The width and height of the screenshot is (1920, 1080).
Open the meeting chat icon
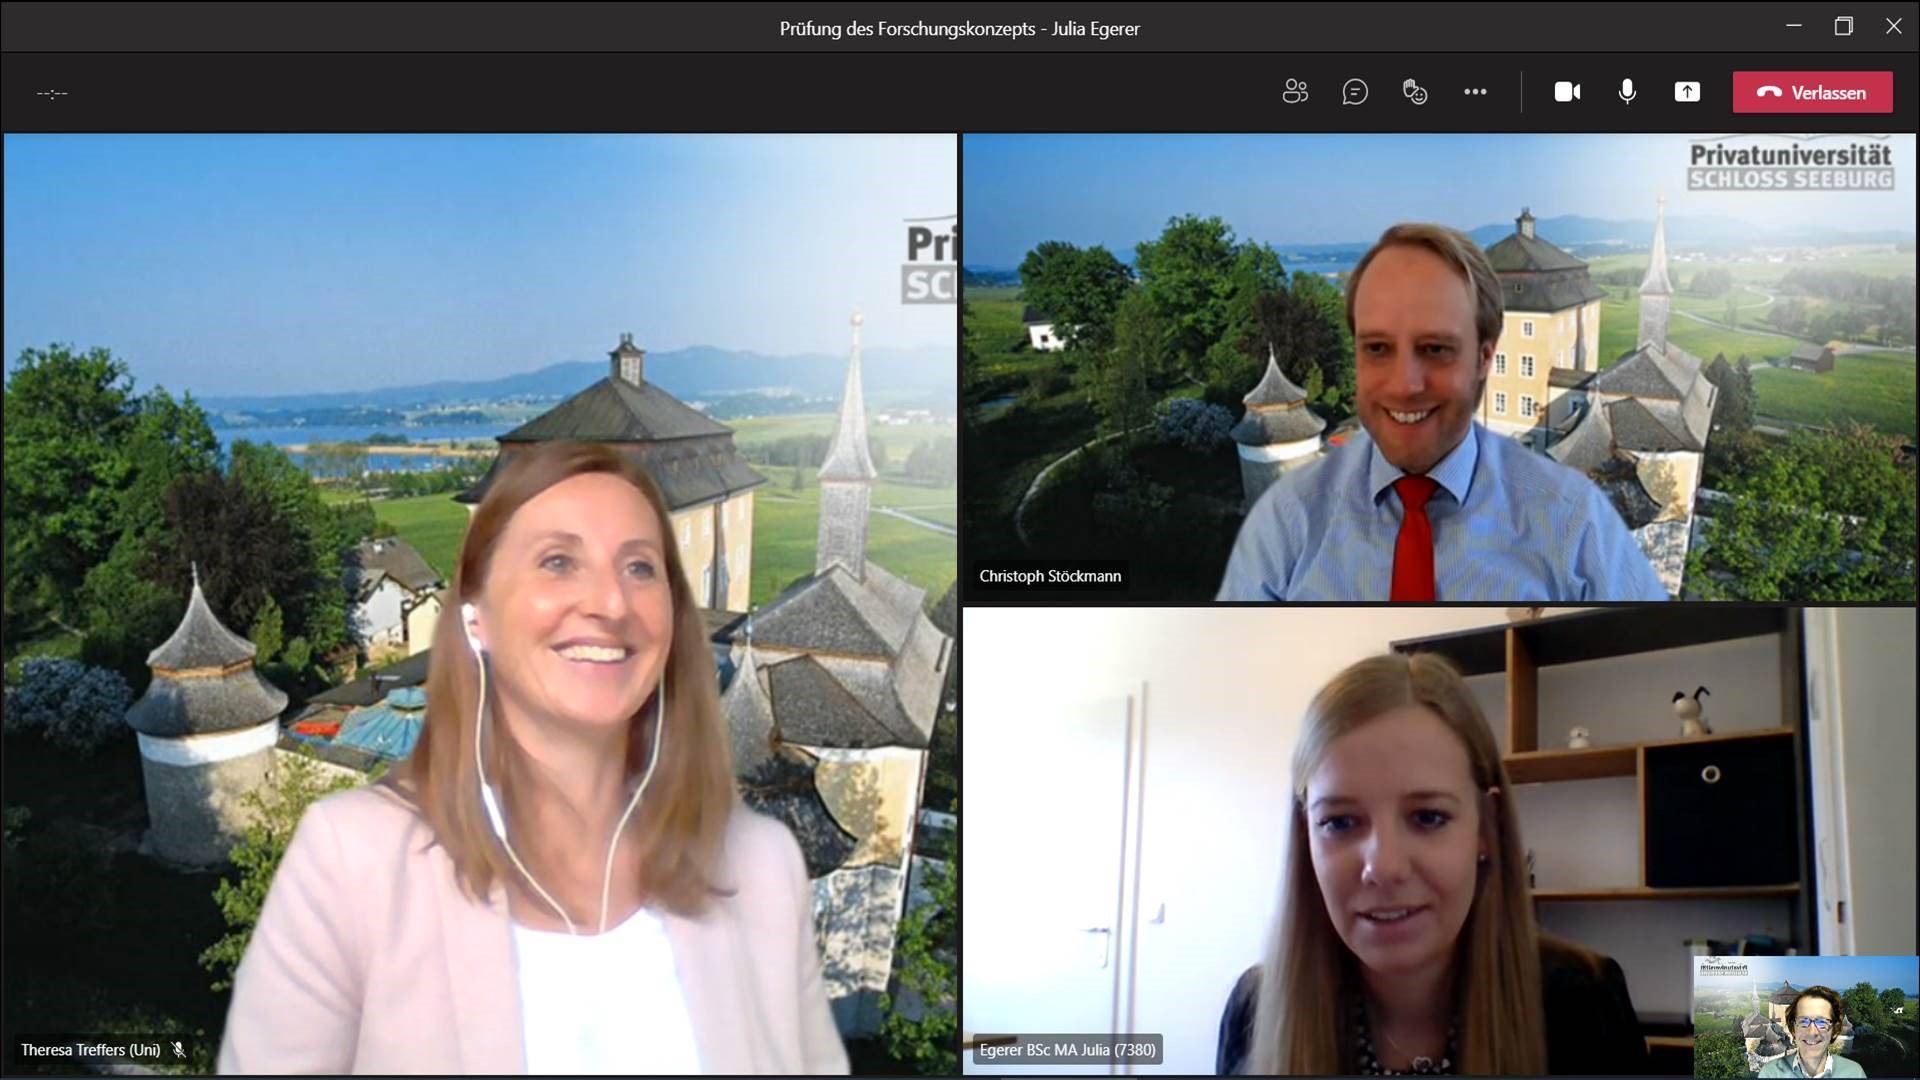(1355, 92)
